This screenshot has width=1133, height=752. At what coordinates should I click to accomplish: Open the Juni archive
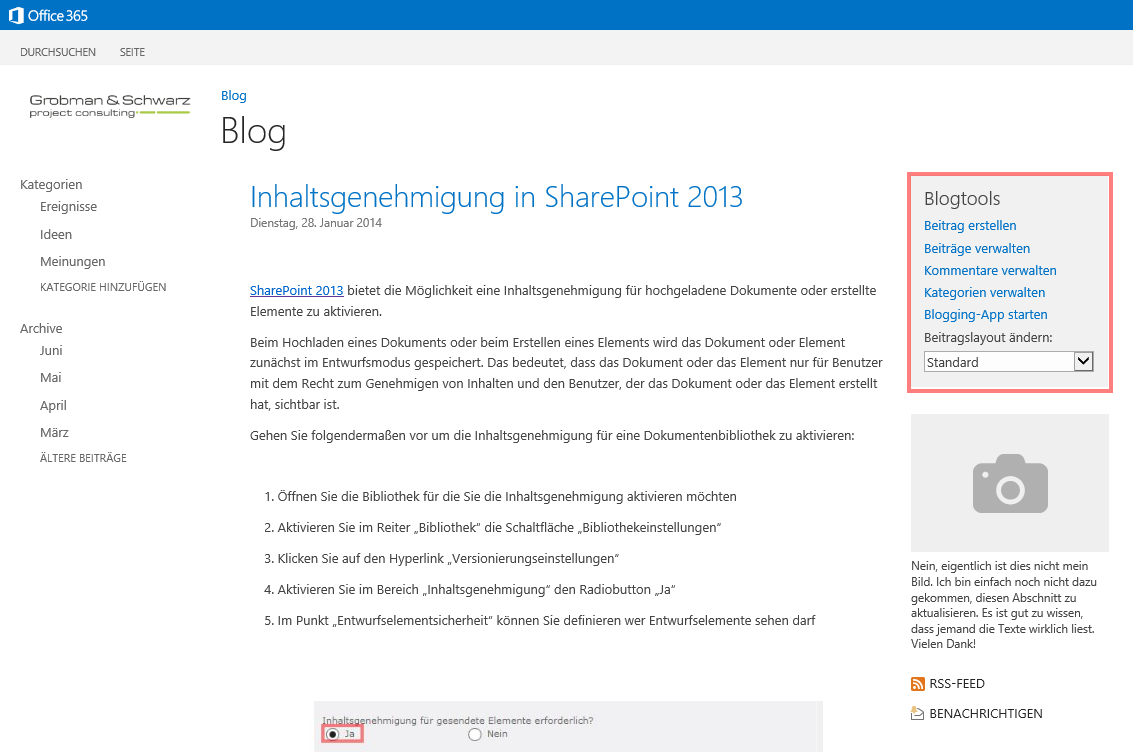[x=51, y=350]
